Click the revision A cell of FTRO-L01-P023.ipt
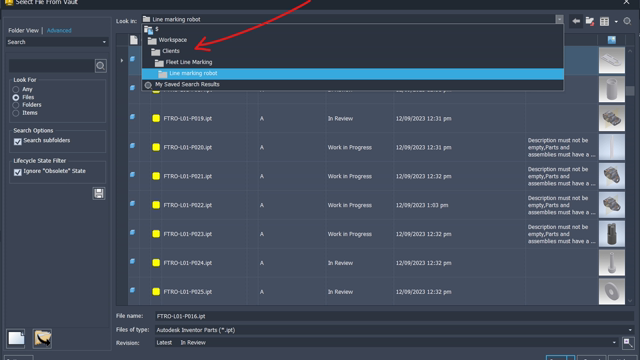 [x=262, y=234]
